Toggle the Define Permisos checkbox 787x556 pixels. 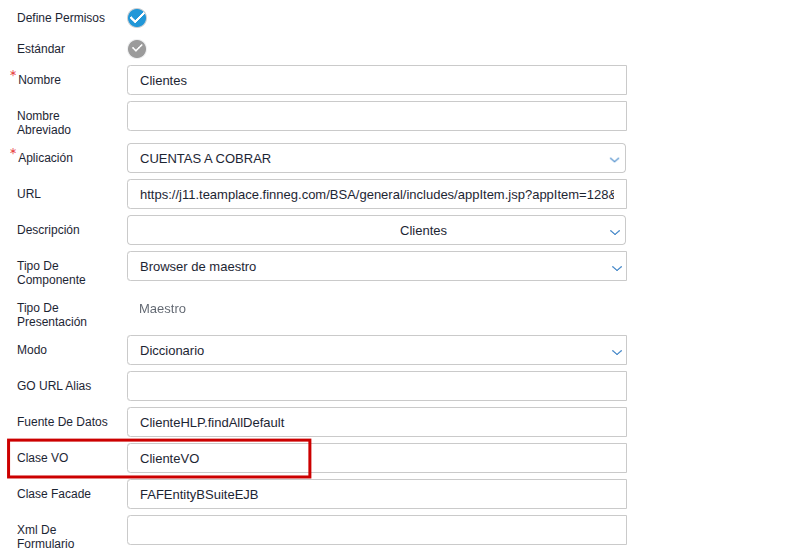[137, 18]
